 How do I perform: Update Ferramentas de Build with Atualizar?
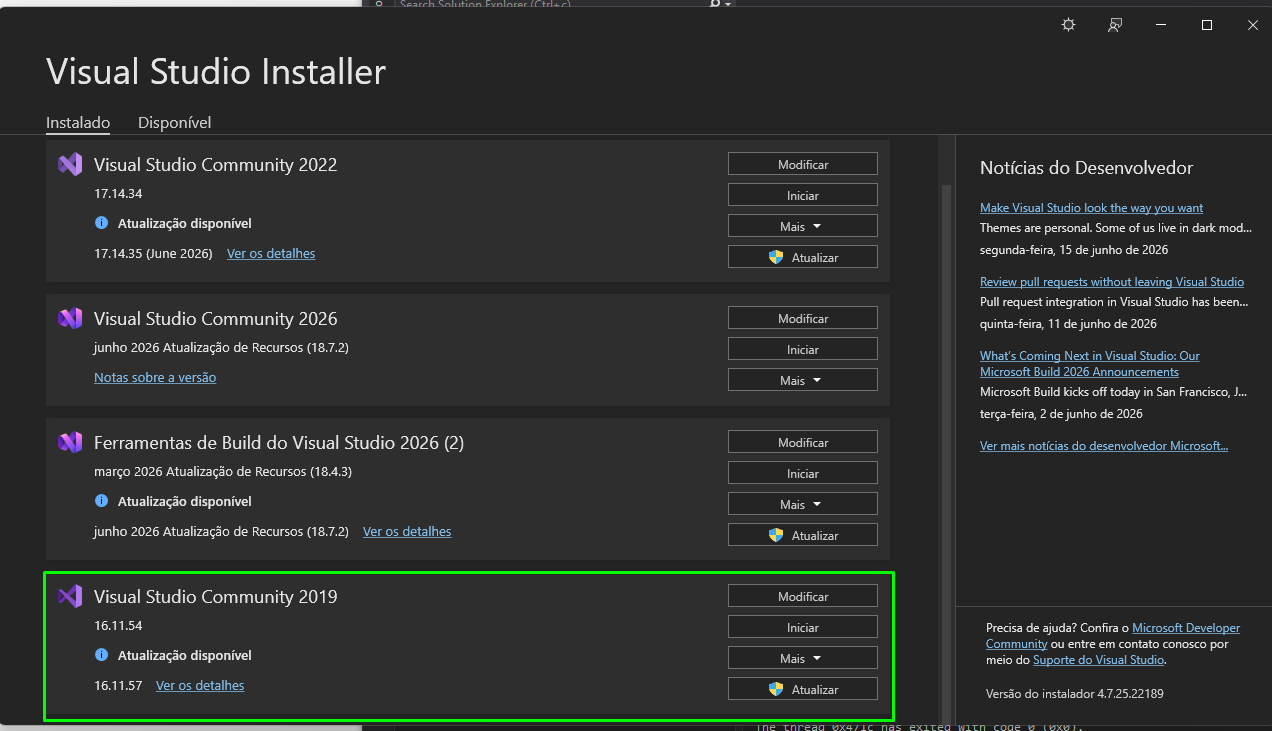[x=803, y=535]
